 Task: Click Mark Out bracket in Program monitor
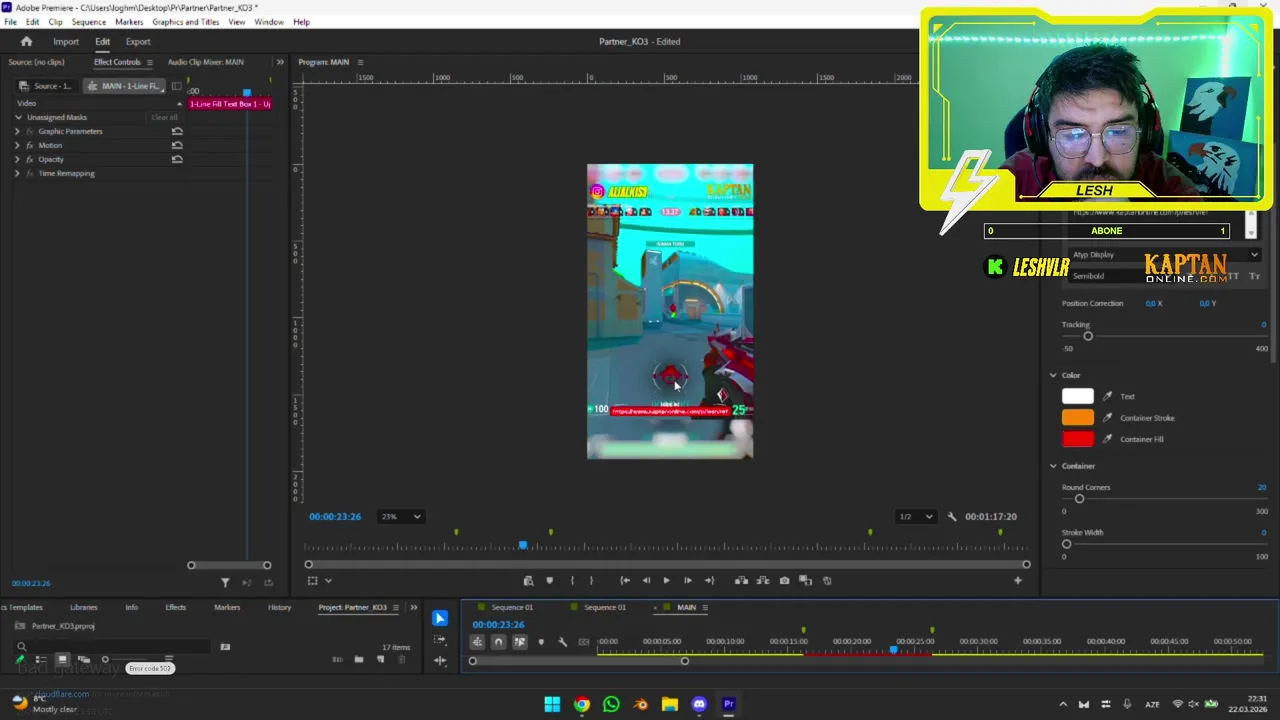(x=591, y=580)
